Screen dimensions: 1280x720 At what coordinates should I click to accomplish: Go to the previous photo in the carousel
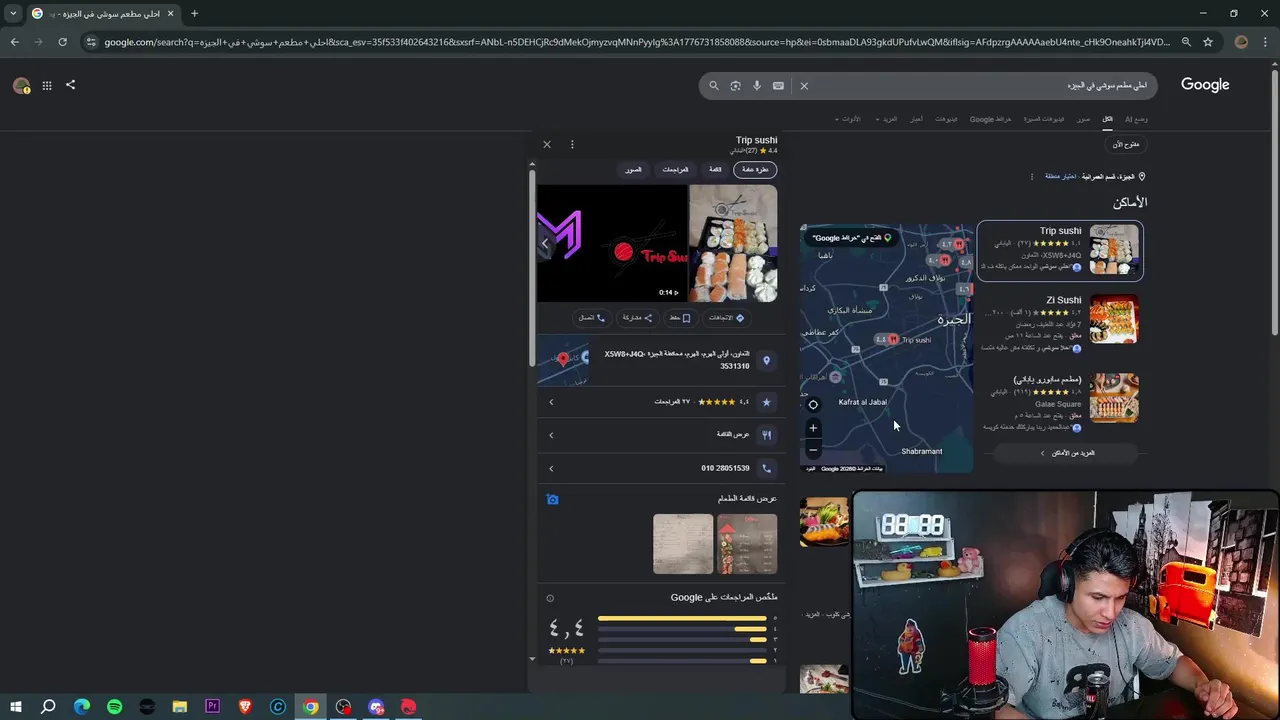545,243
